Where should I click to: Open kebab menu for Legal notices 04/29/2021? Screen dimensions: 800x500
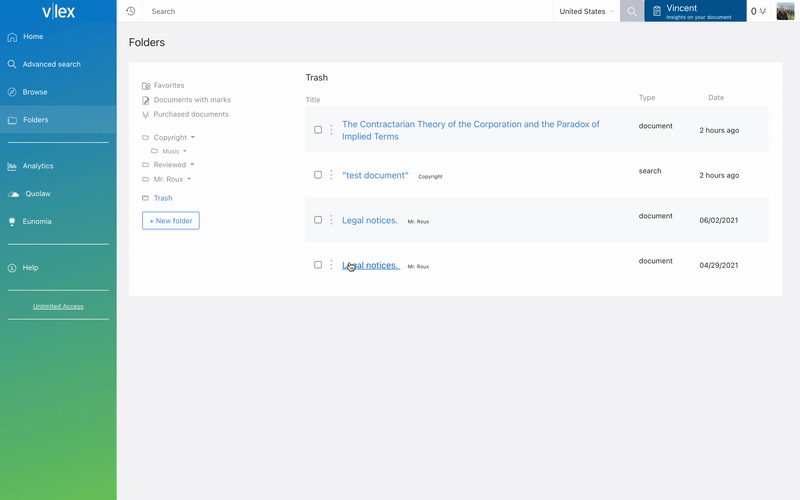coord(331,265)
